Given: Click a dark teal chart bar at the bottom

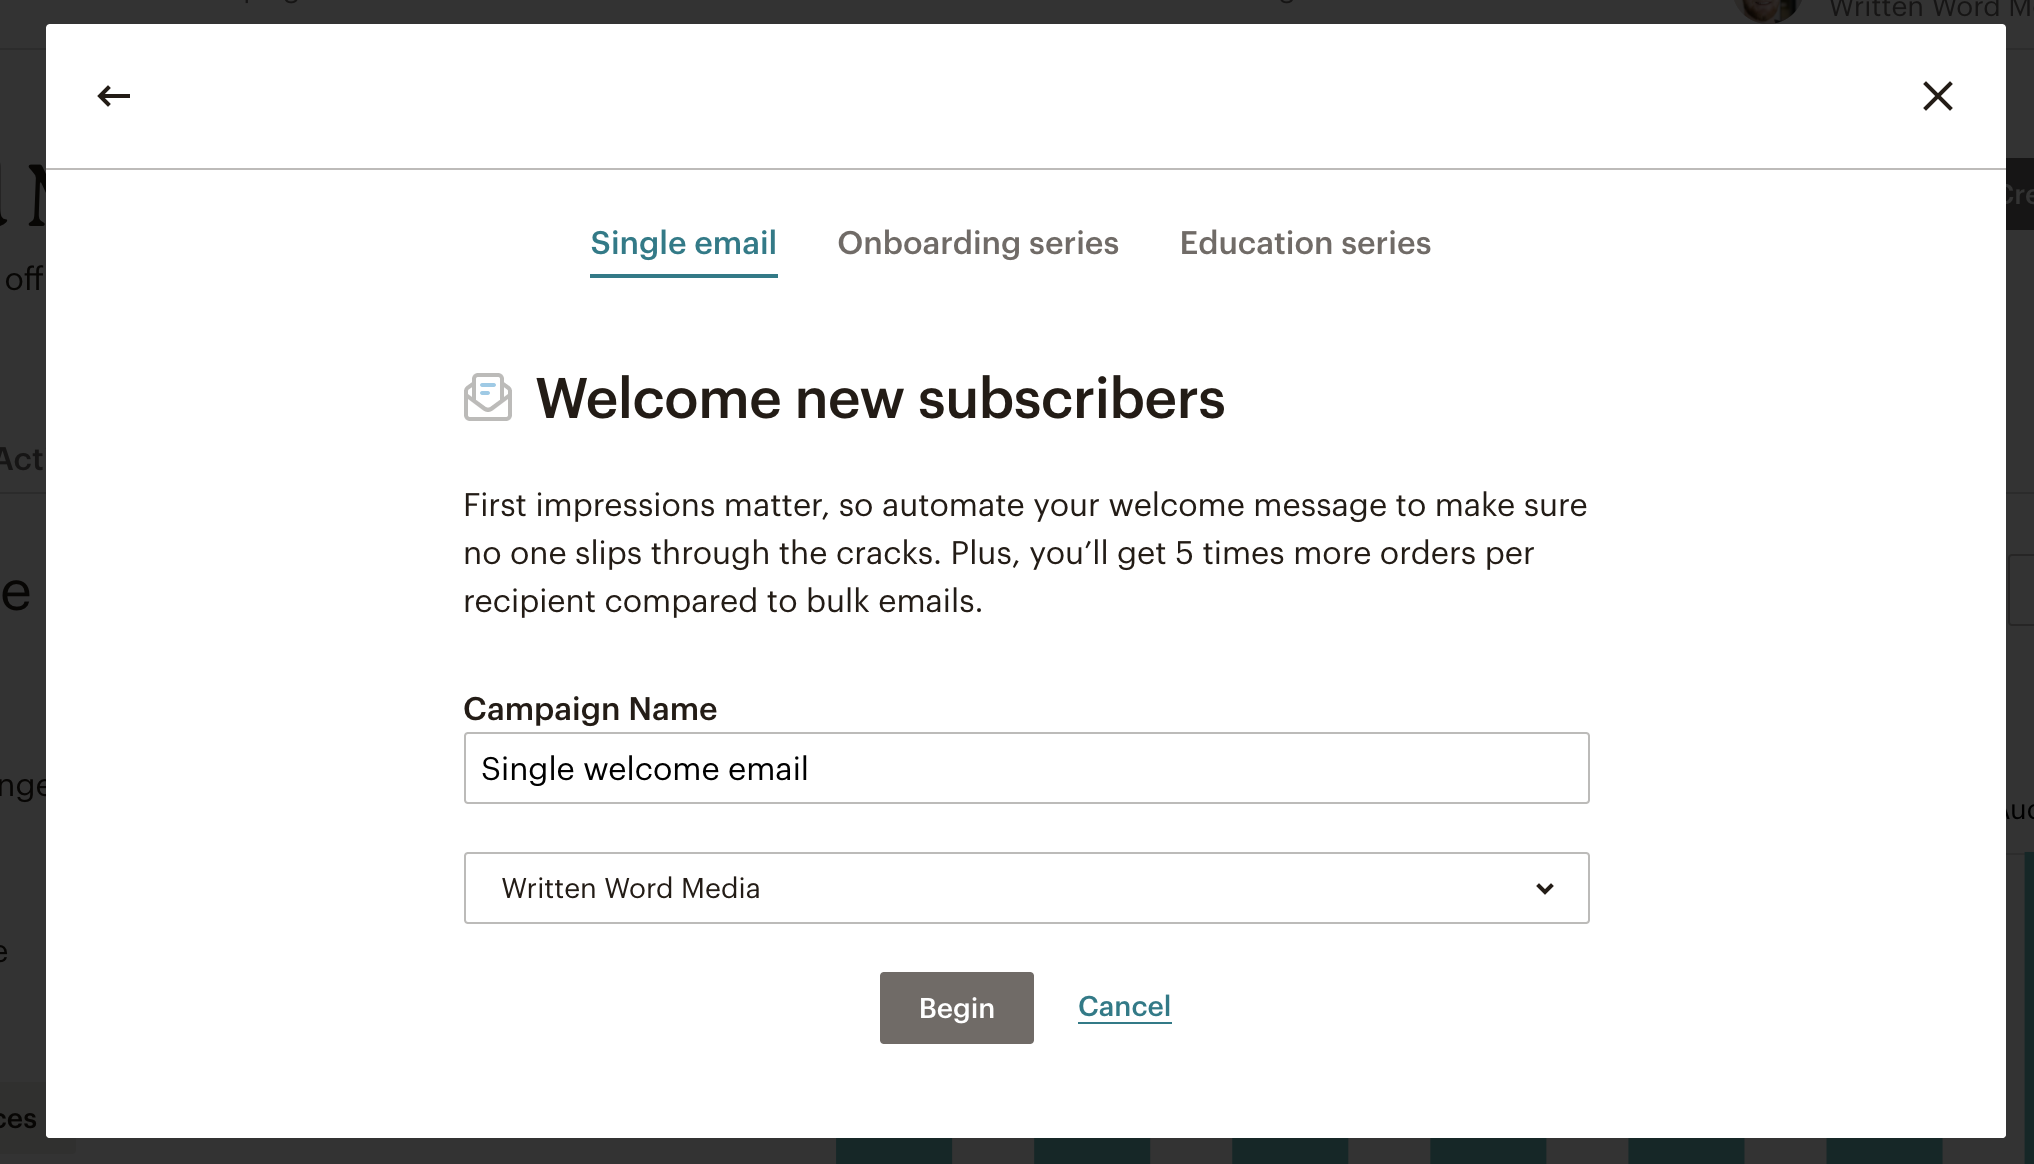Looking at the screenshot, I should pyautogui.click(x=894, y=1151).
